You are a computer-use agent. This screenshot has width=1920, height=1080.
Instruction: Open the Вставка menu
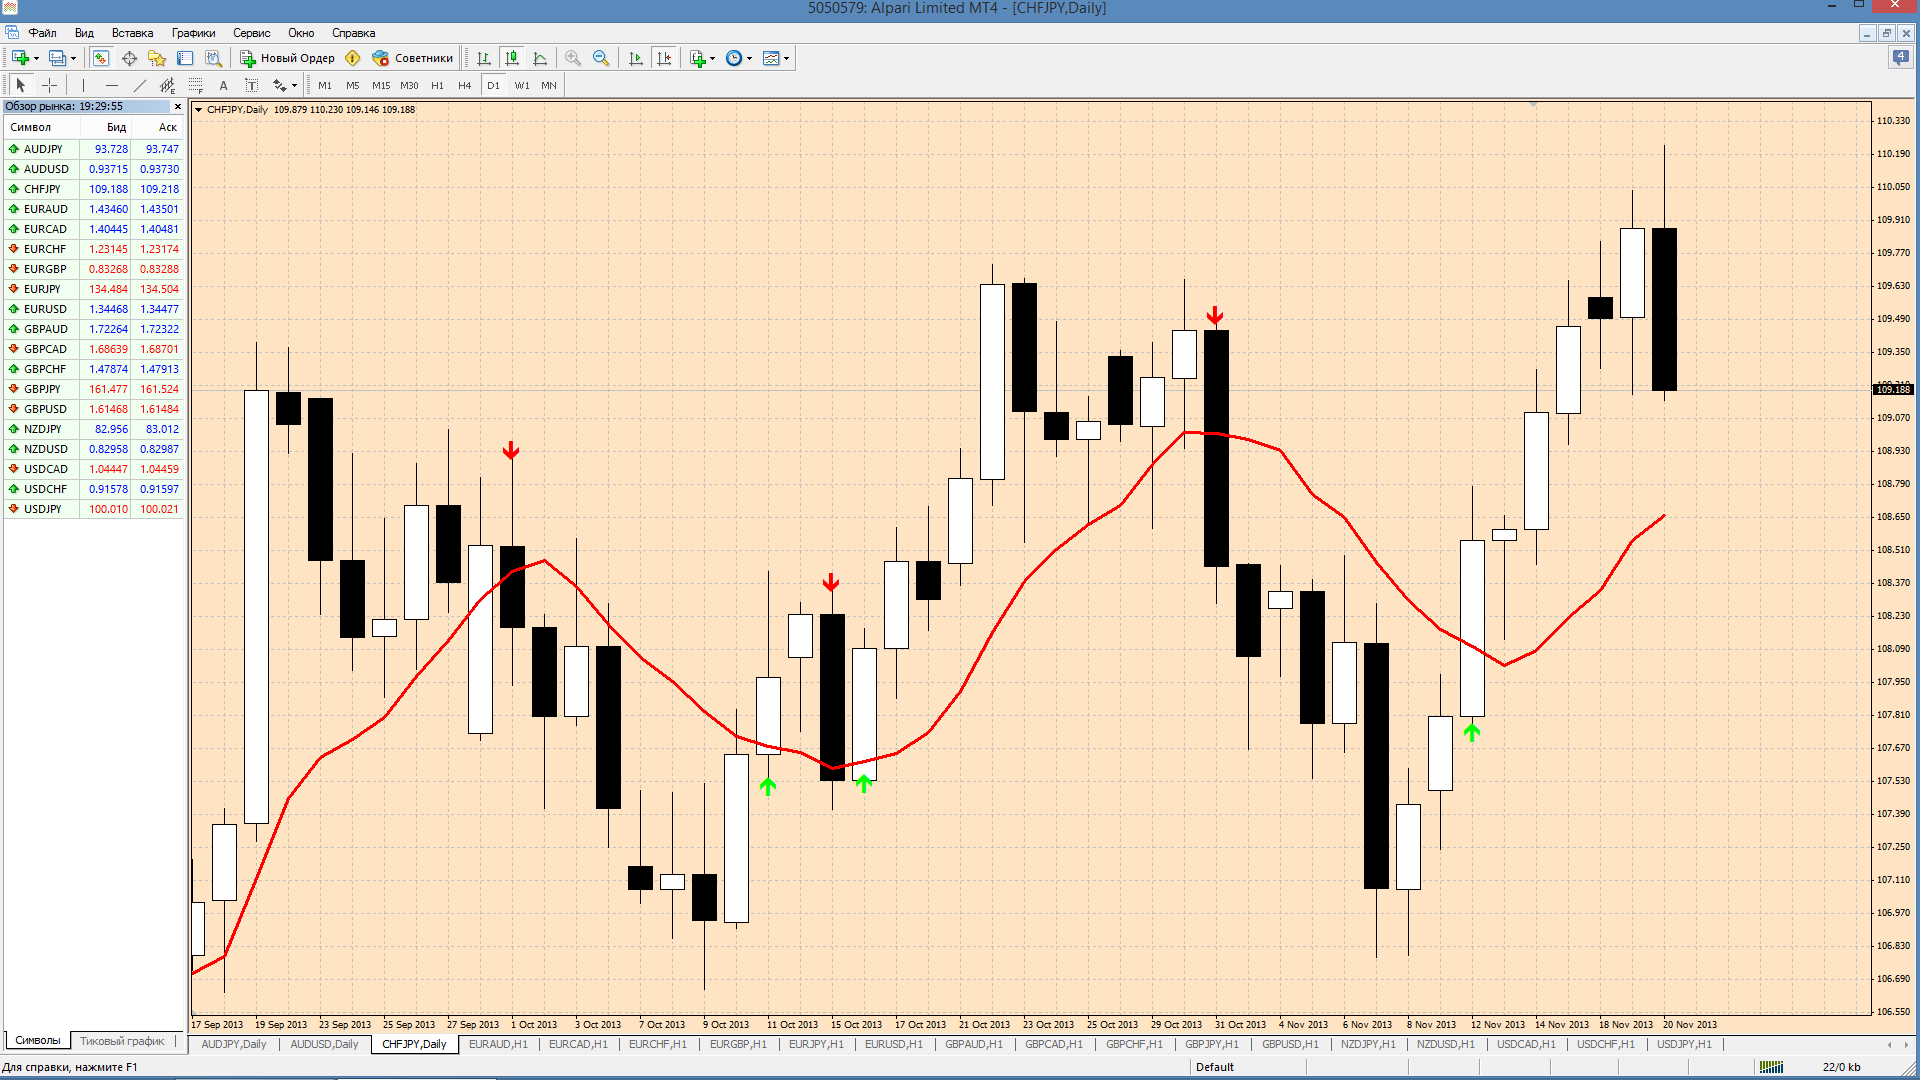click(x=132, y=33)
